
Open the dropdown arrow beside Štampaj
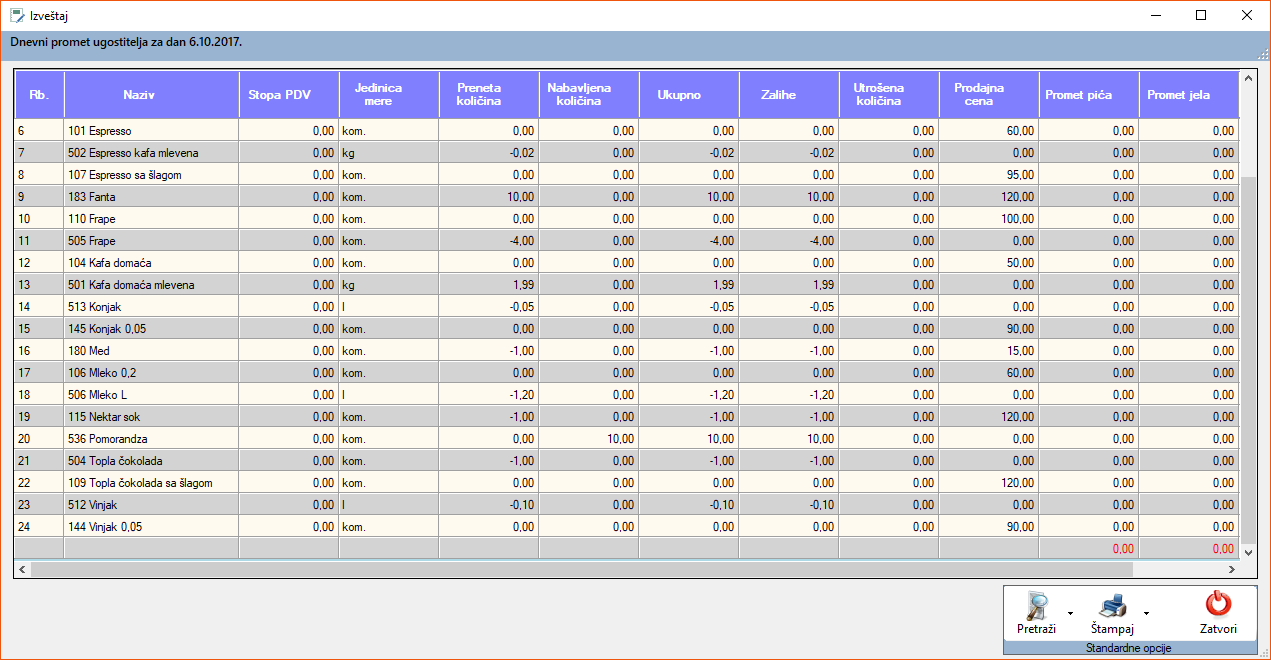pos(1146,613)
